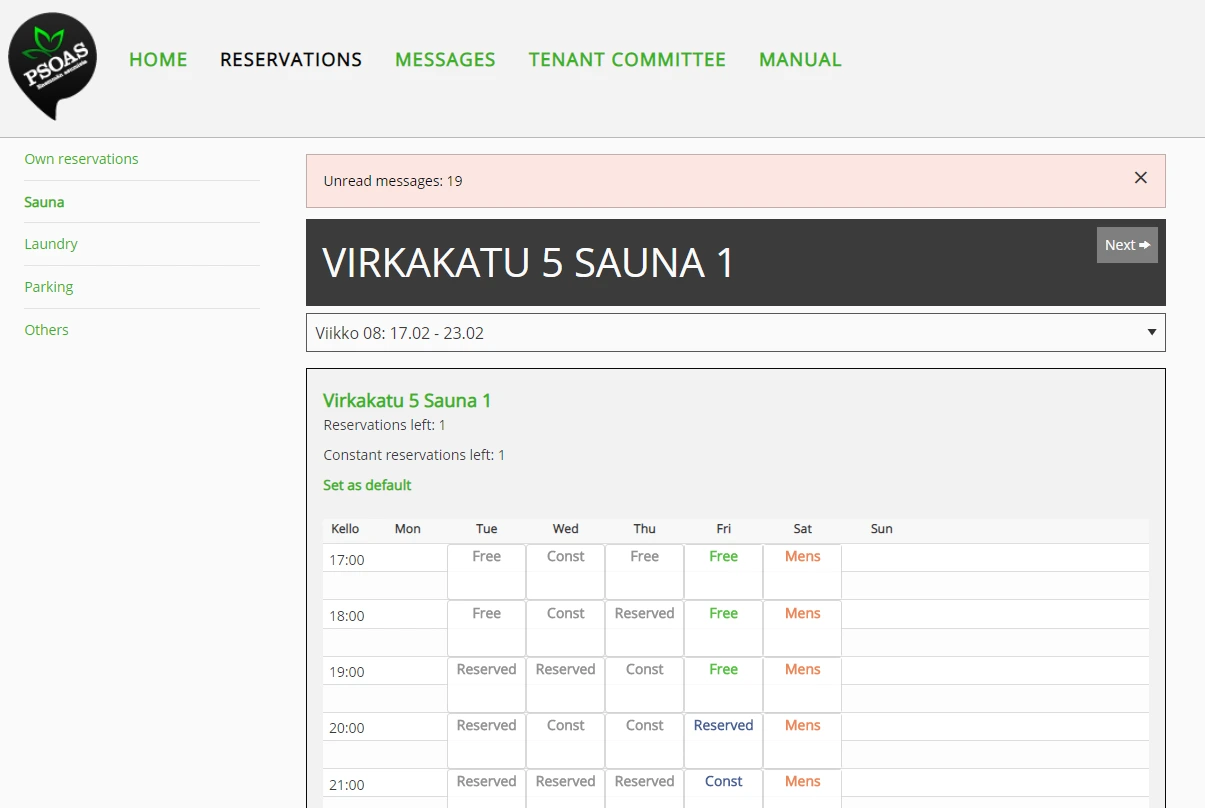1205x808 pixels.
Task: Click the Sat column header
Action: pos(803,529)
